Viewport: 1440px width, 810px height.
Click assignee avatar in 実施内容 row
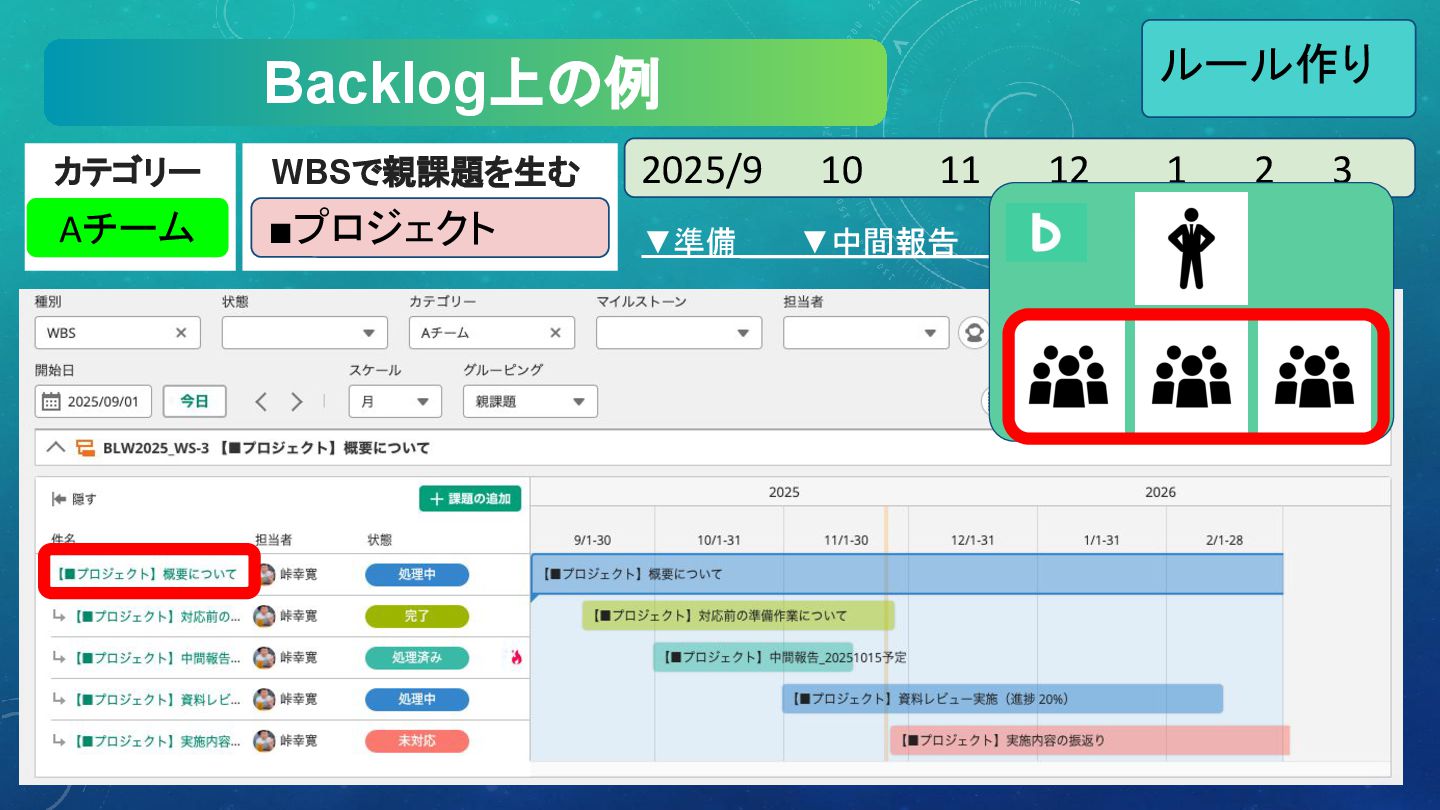pyautogui.click(x=265, y=741)
